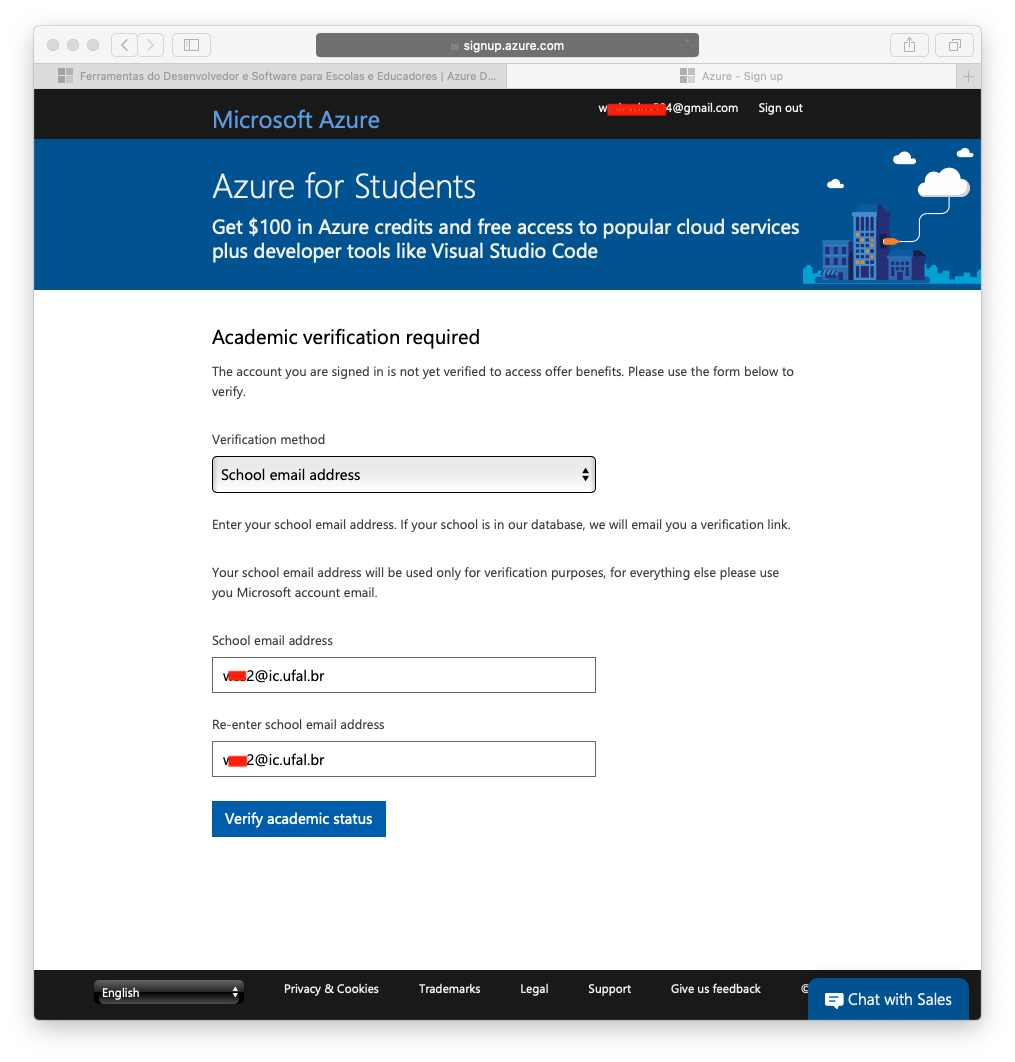Open the Verification method dropdown
Screen dimensions: 1015x1062
(404, 475)
